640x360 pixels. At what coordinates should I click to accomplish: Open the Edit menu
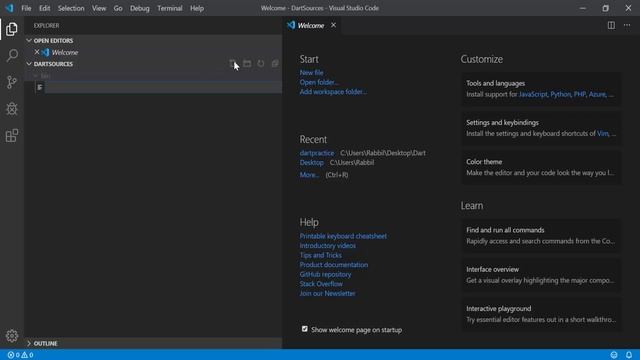(44, 8)
